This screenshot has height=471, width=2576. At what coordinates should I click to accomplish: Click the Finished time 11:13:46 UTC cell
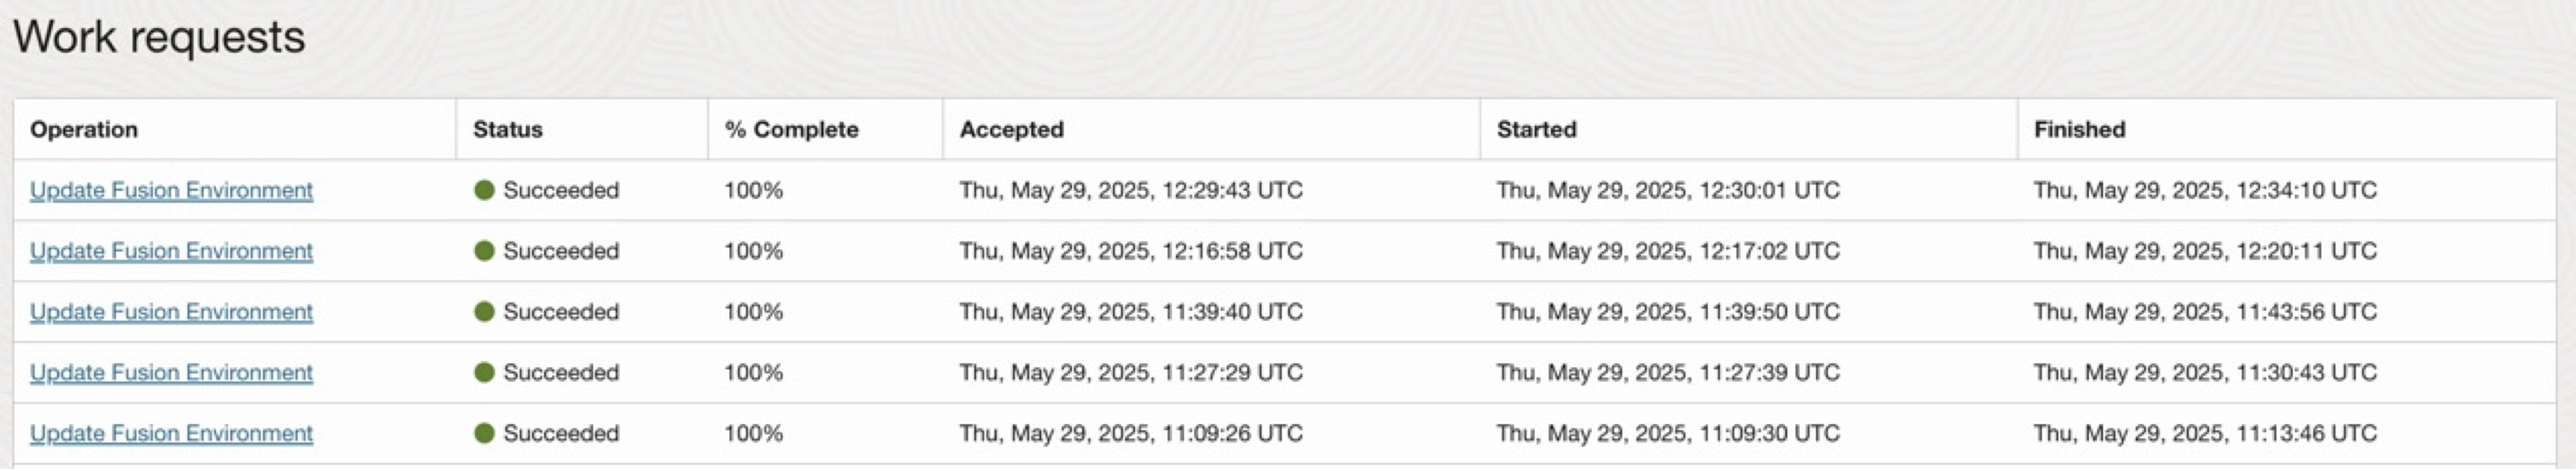click(2205, 433)
